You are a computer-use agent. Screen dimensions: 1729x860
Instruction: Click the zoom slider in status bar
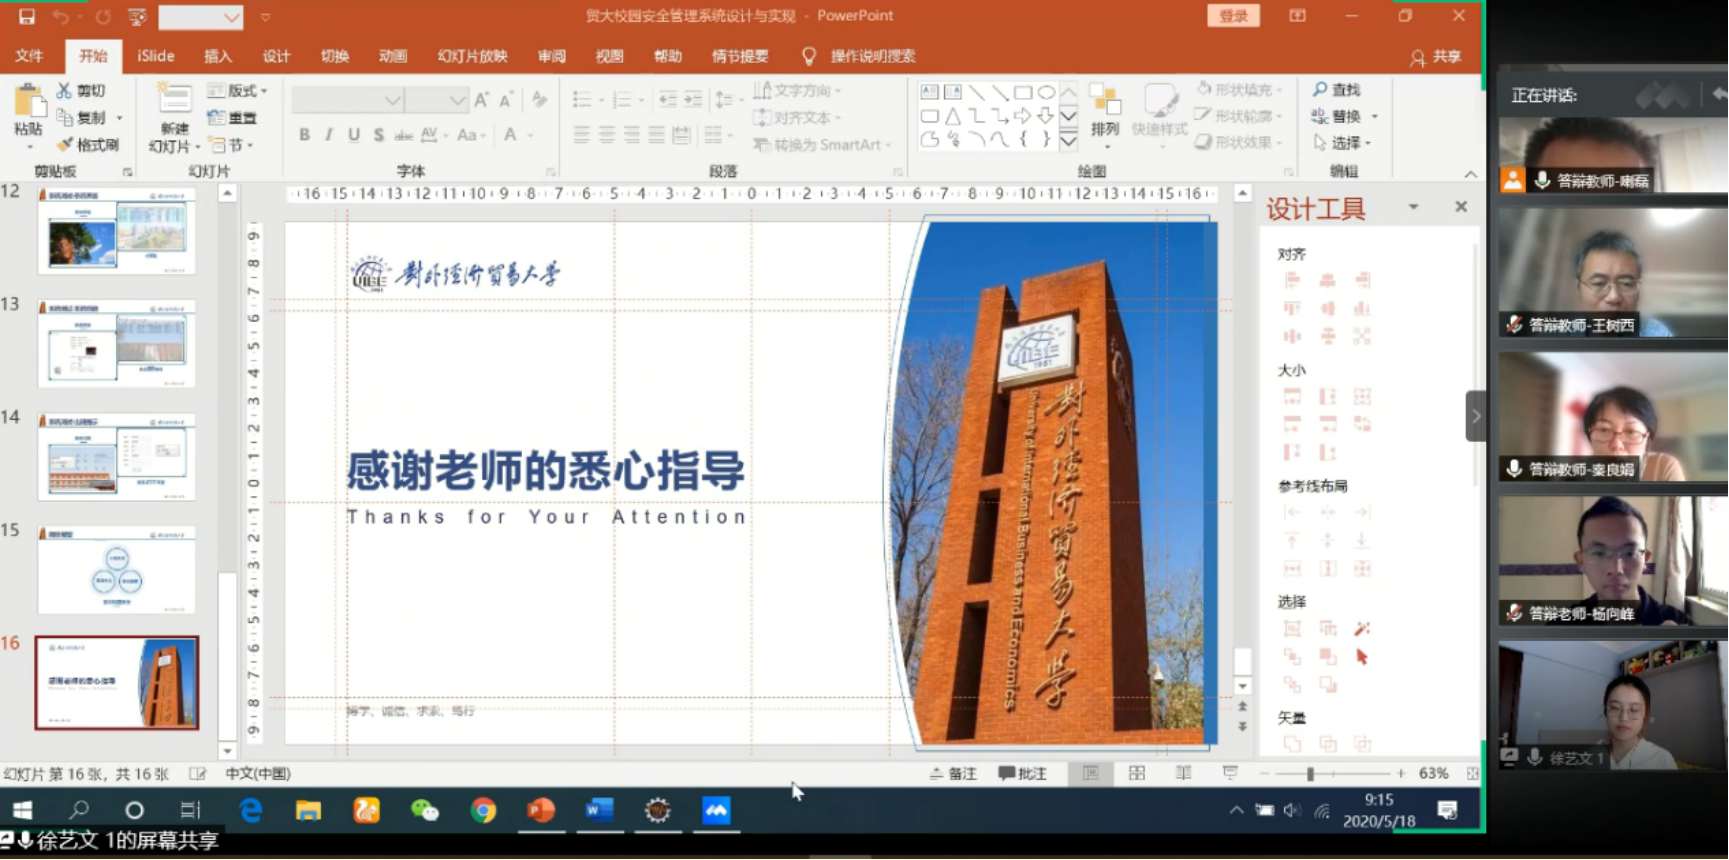[x=1310, y=773]
